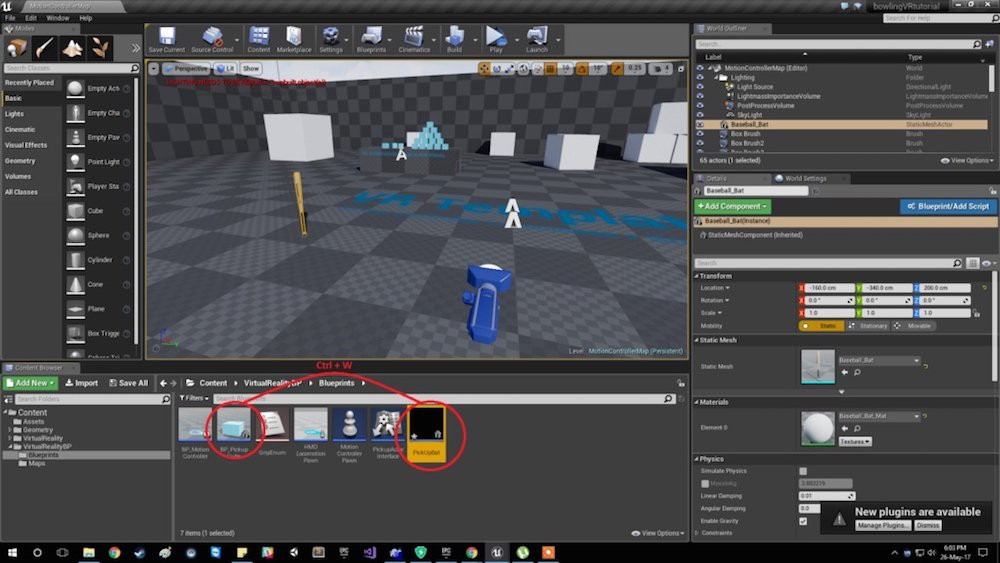Viewport: 1000px width, 563px height.
Task: Open the Add Component dropdown
Action: 732,207
